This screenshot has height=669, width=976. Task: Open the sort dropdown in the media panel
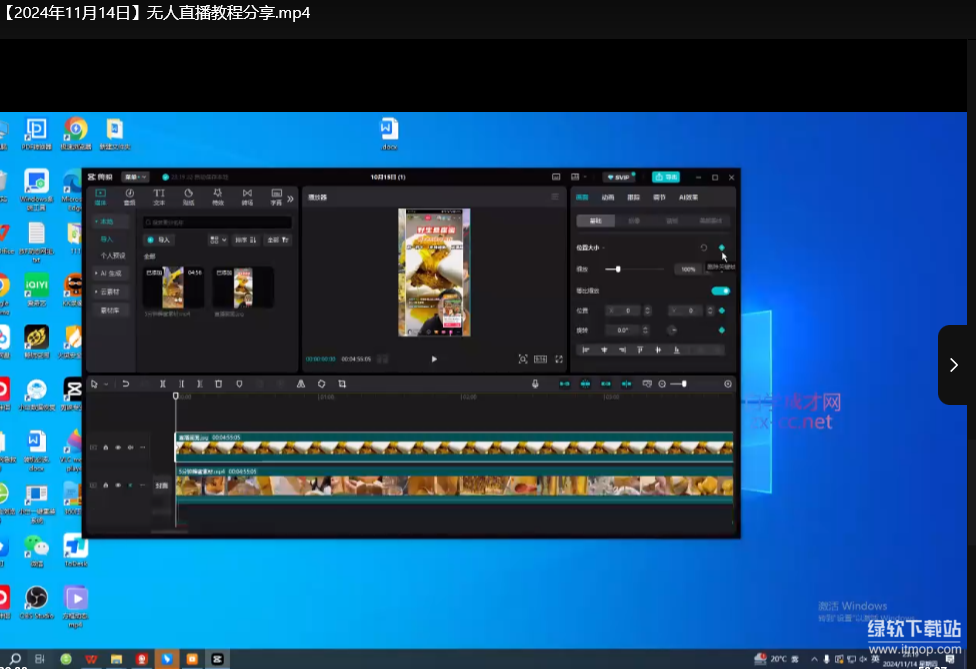(245, 240)
